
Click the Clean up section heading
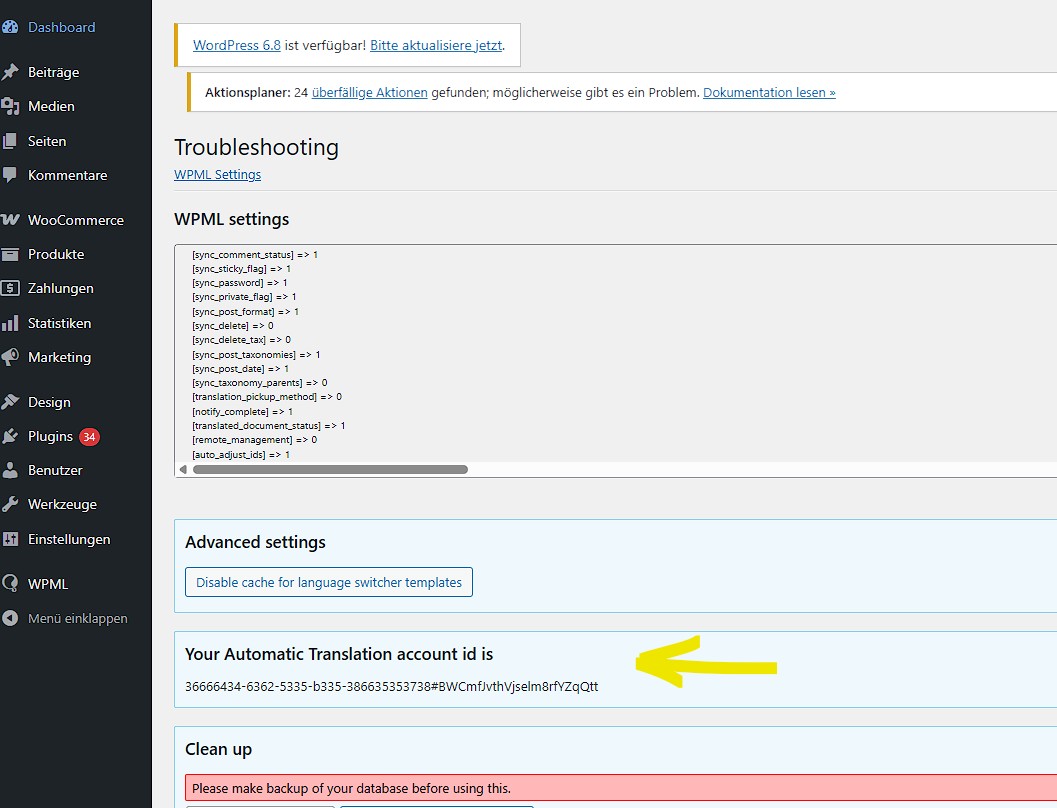tap(218, 749)
